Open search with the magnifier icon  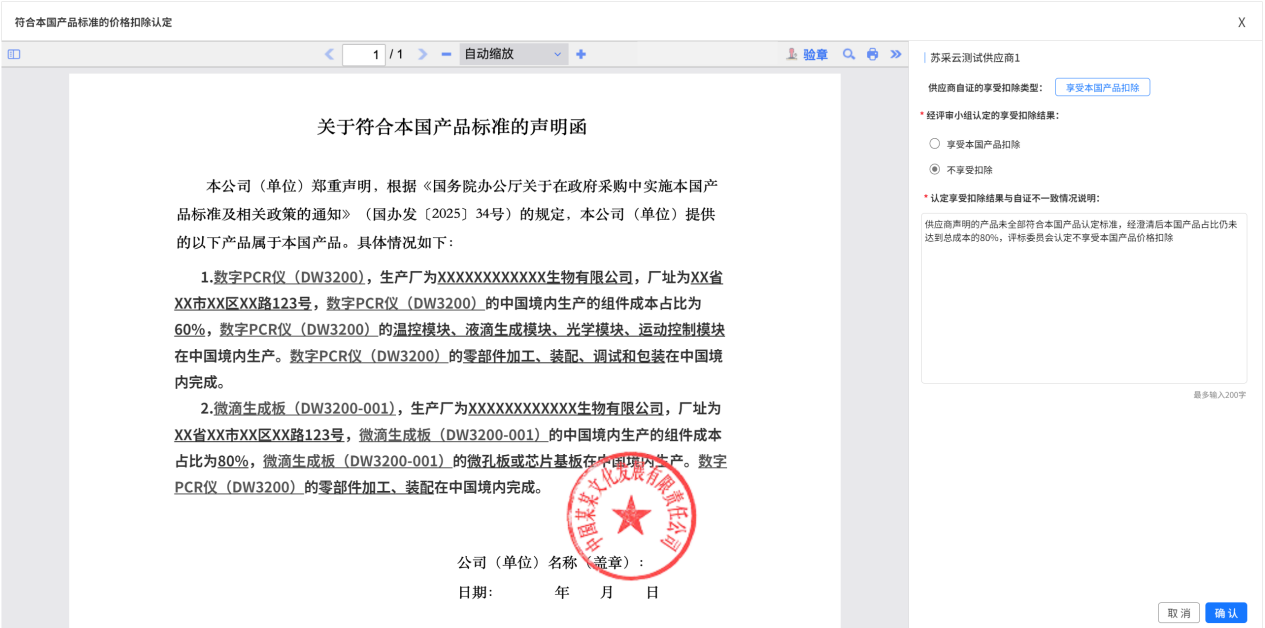click(x=849, y=54)
